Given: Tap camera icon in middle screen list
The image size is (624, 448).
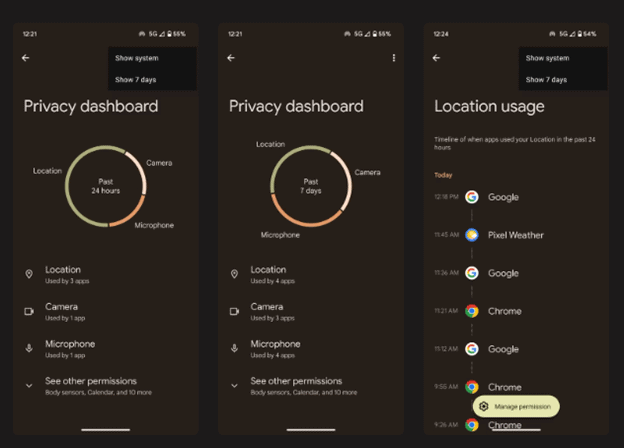Looking at the screenshot, I should 234,311.
